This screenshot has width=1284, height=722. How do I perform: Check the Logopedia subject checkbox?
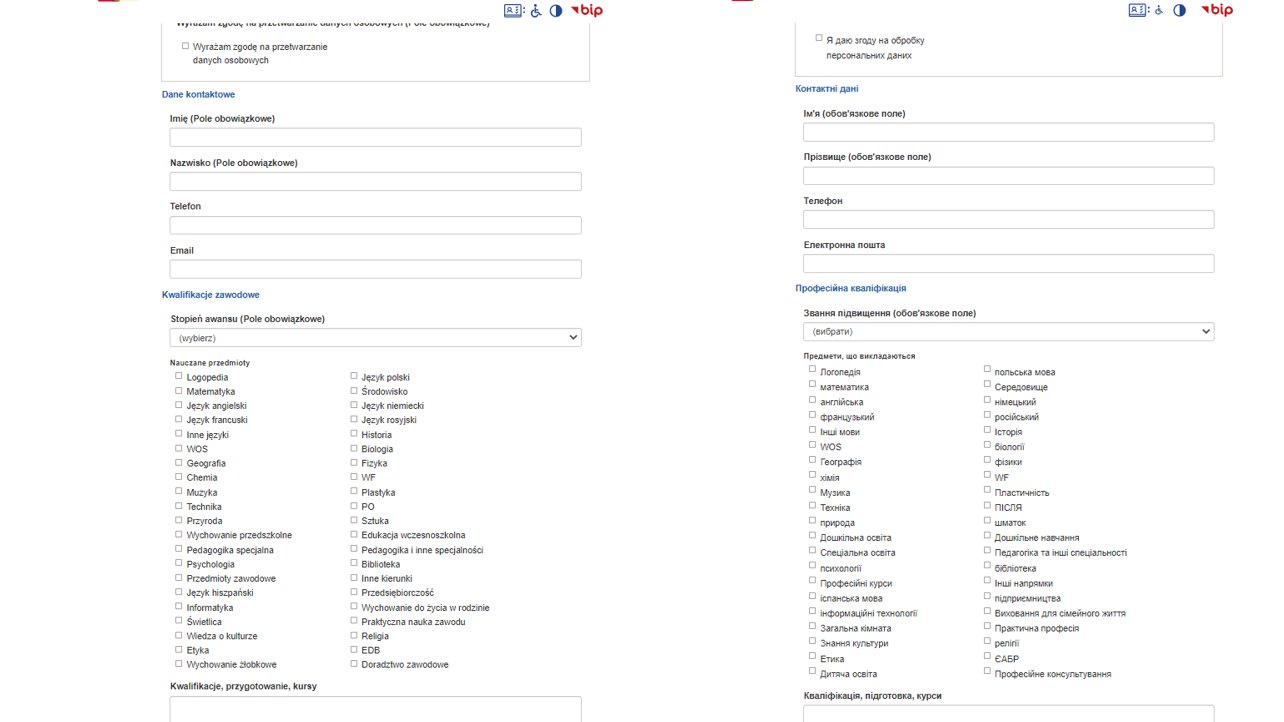tap(179, 376)
